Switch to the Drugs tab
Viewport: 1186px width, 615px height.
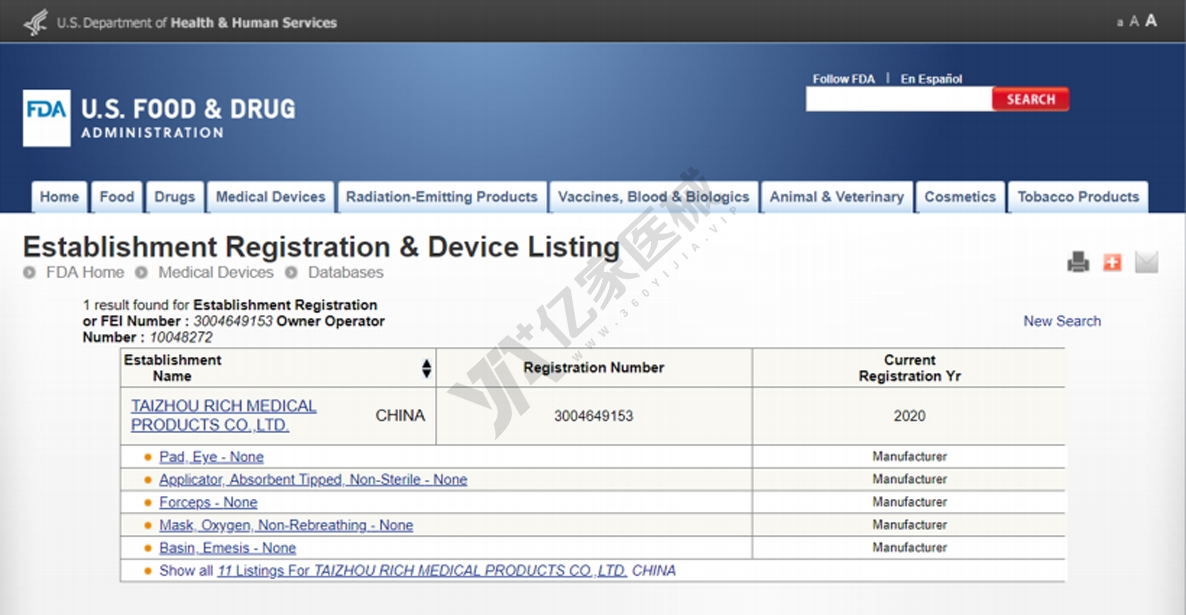[x=174, y=197]
